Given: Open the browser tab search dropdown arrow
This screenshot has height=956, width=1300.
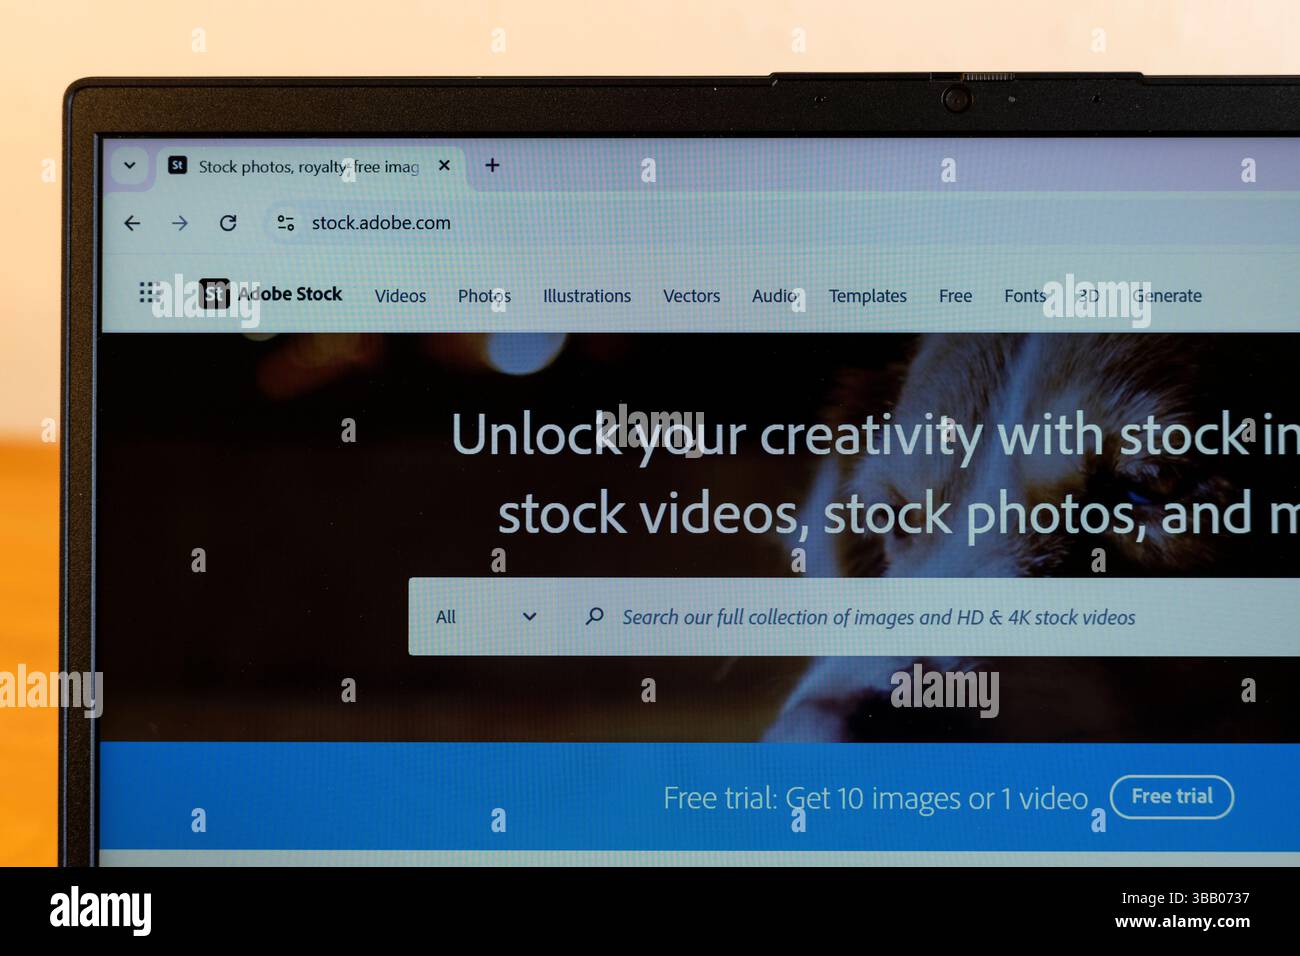Looking at the screenshot, I should (x=130, y=165).
